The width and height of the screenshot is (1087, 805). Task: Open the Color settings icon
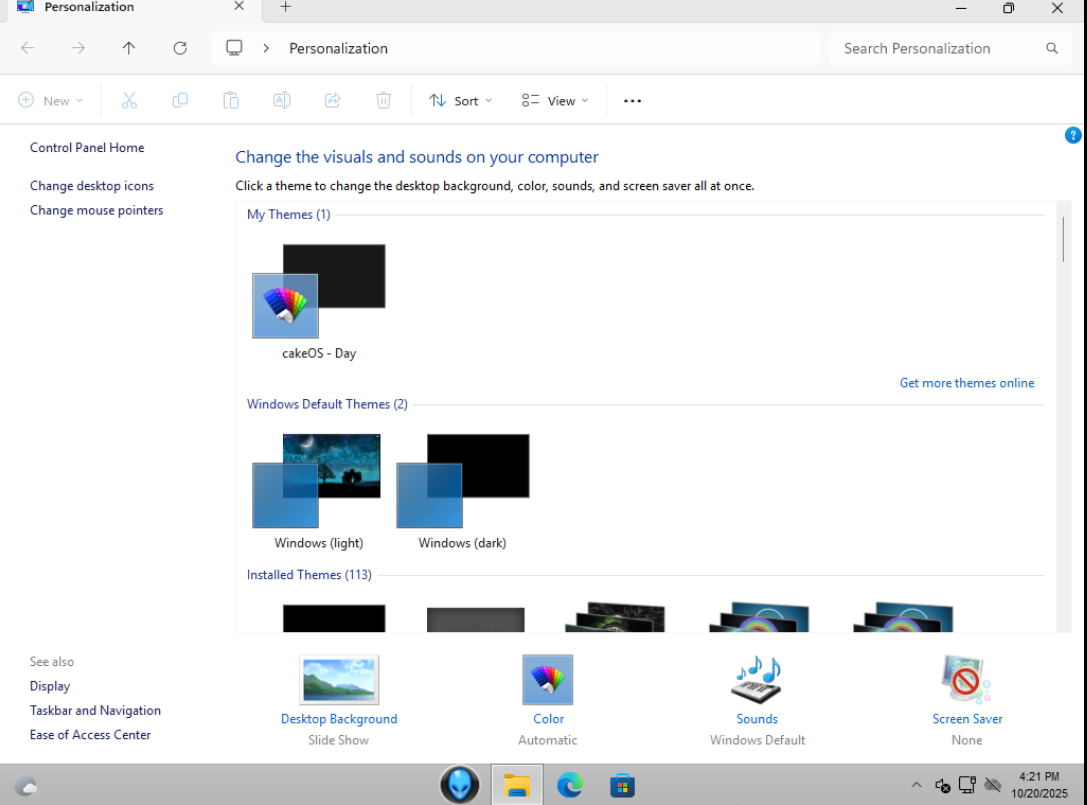pyautogui.click(x=548, y=681)
